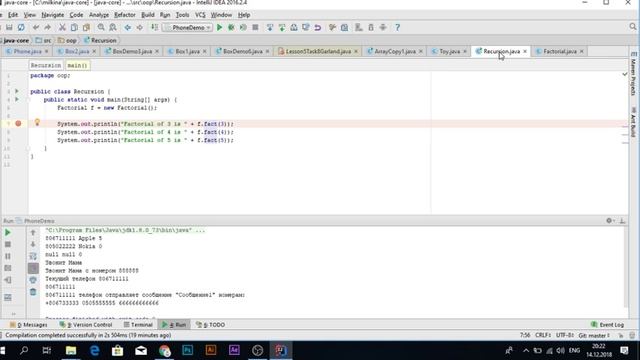
Task: Click the Replace toolbar icon
Action: click(113, 27)
